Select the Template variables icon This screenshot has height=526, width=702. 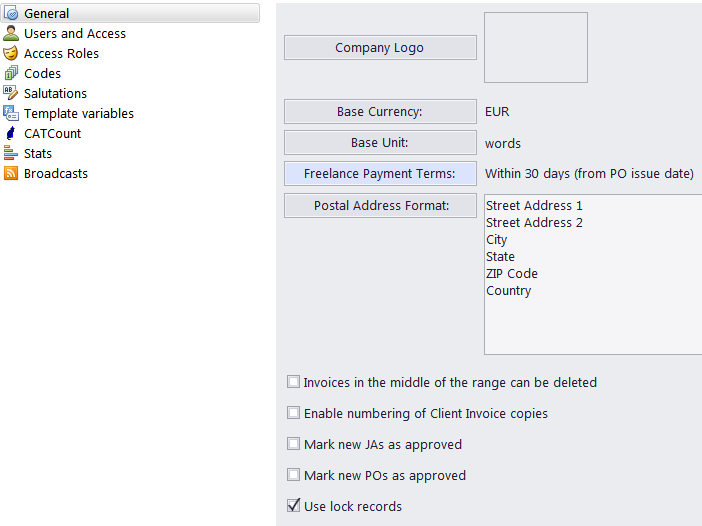11,113
